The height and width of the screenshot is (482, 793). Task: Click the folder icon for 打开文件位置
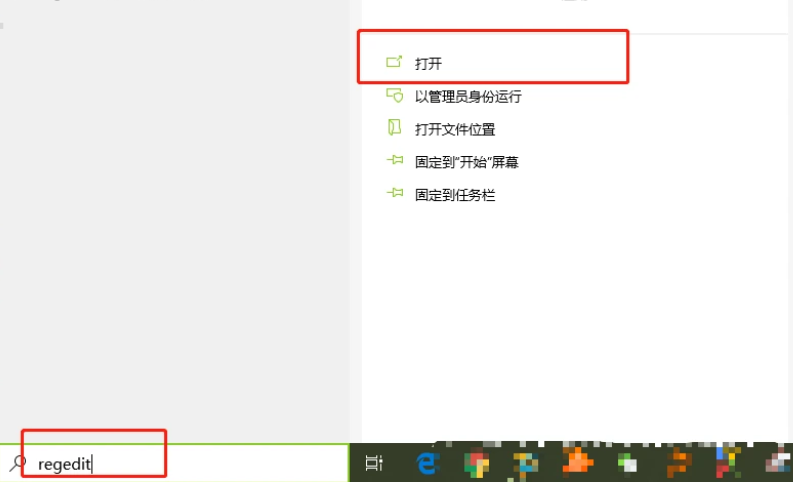coord(394,127)
